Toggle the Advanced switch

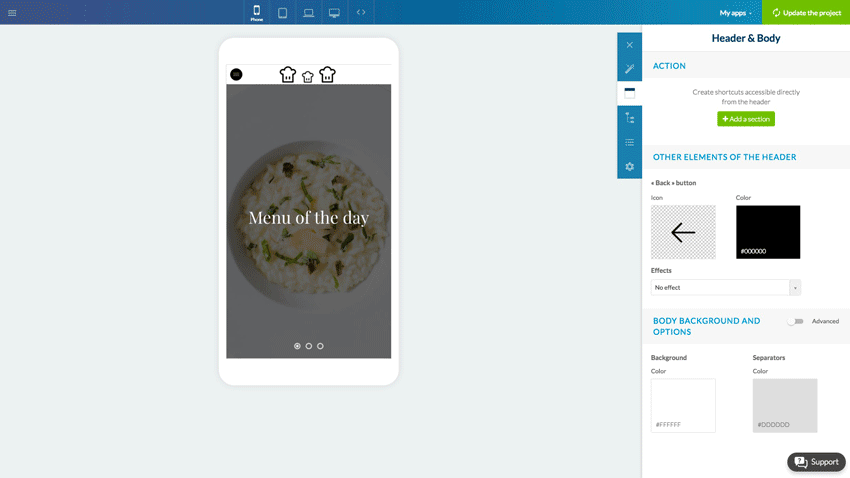pos(795,321)
